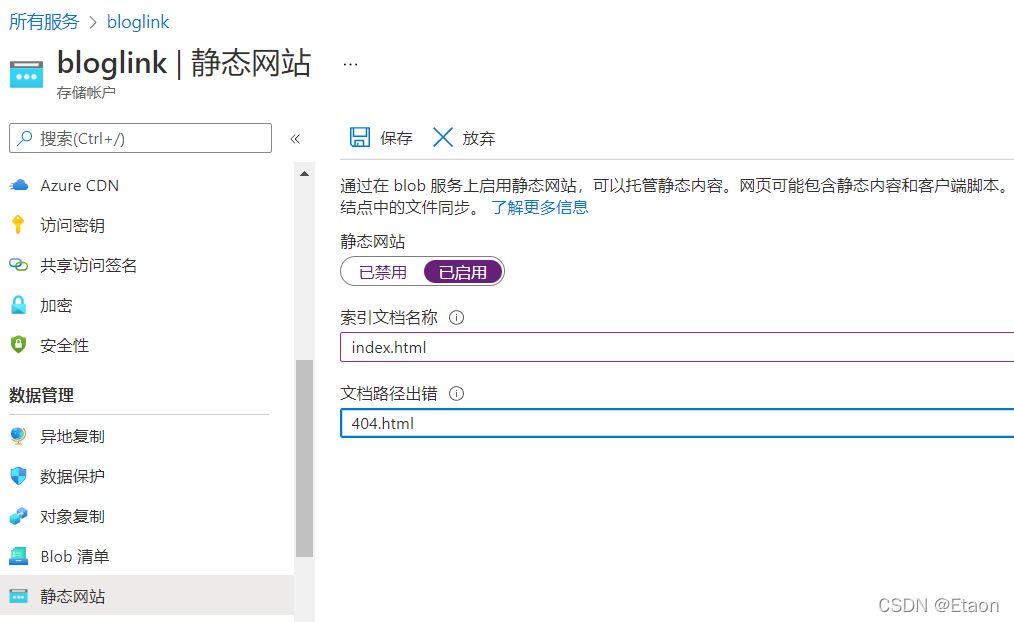Open 安全性 menu item
This screenshot has height=622, width=1014.
point(147,345)
